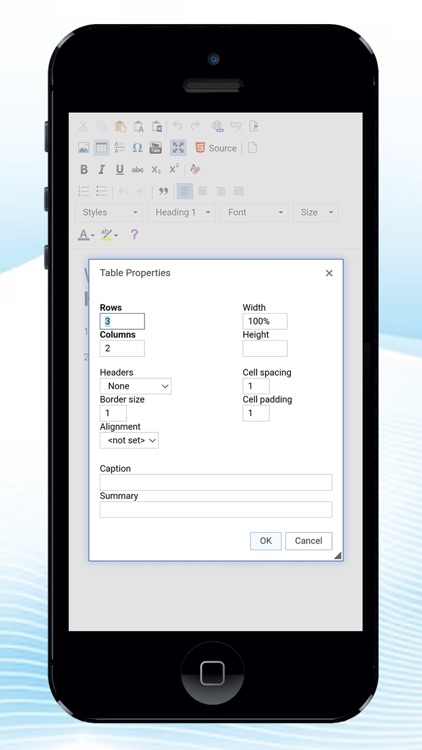Apply subscript formatting
Image resolution: width=422 pixels, height=750 pixels.
[156, 170]
